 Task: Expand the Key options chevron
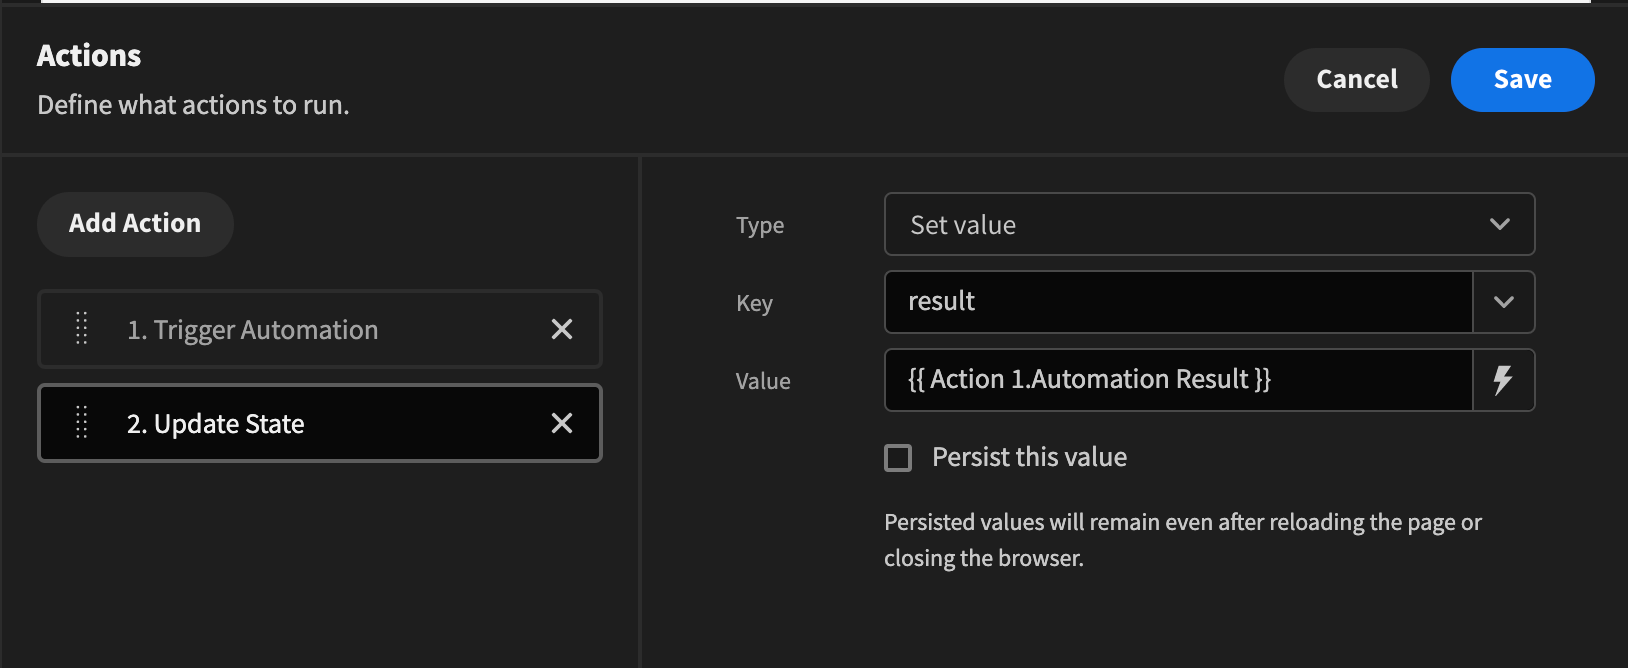[1503, 302]
